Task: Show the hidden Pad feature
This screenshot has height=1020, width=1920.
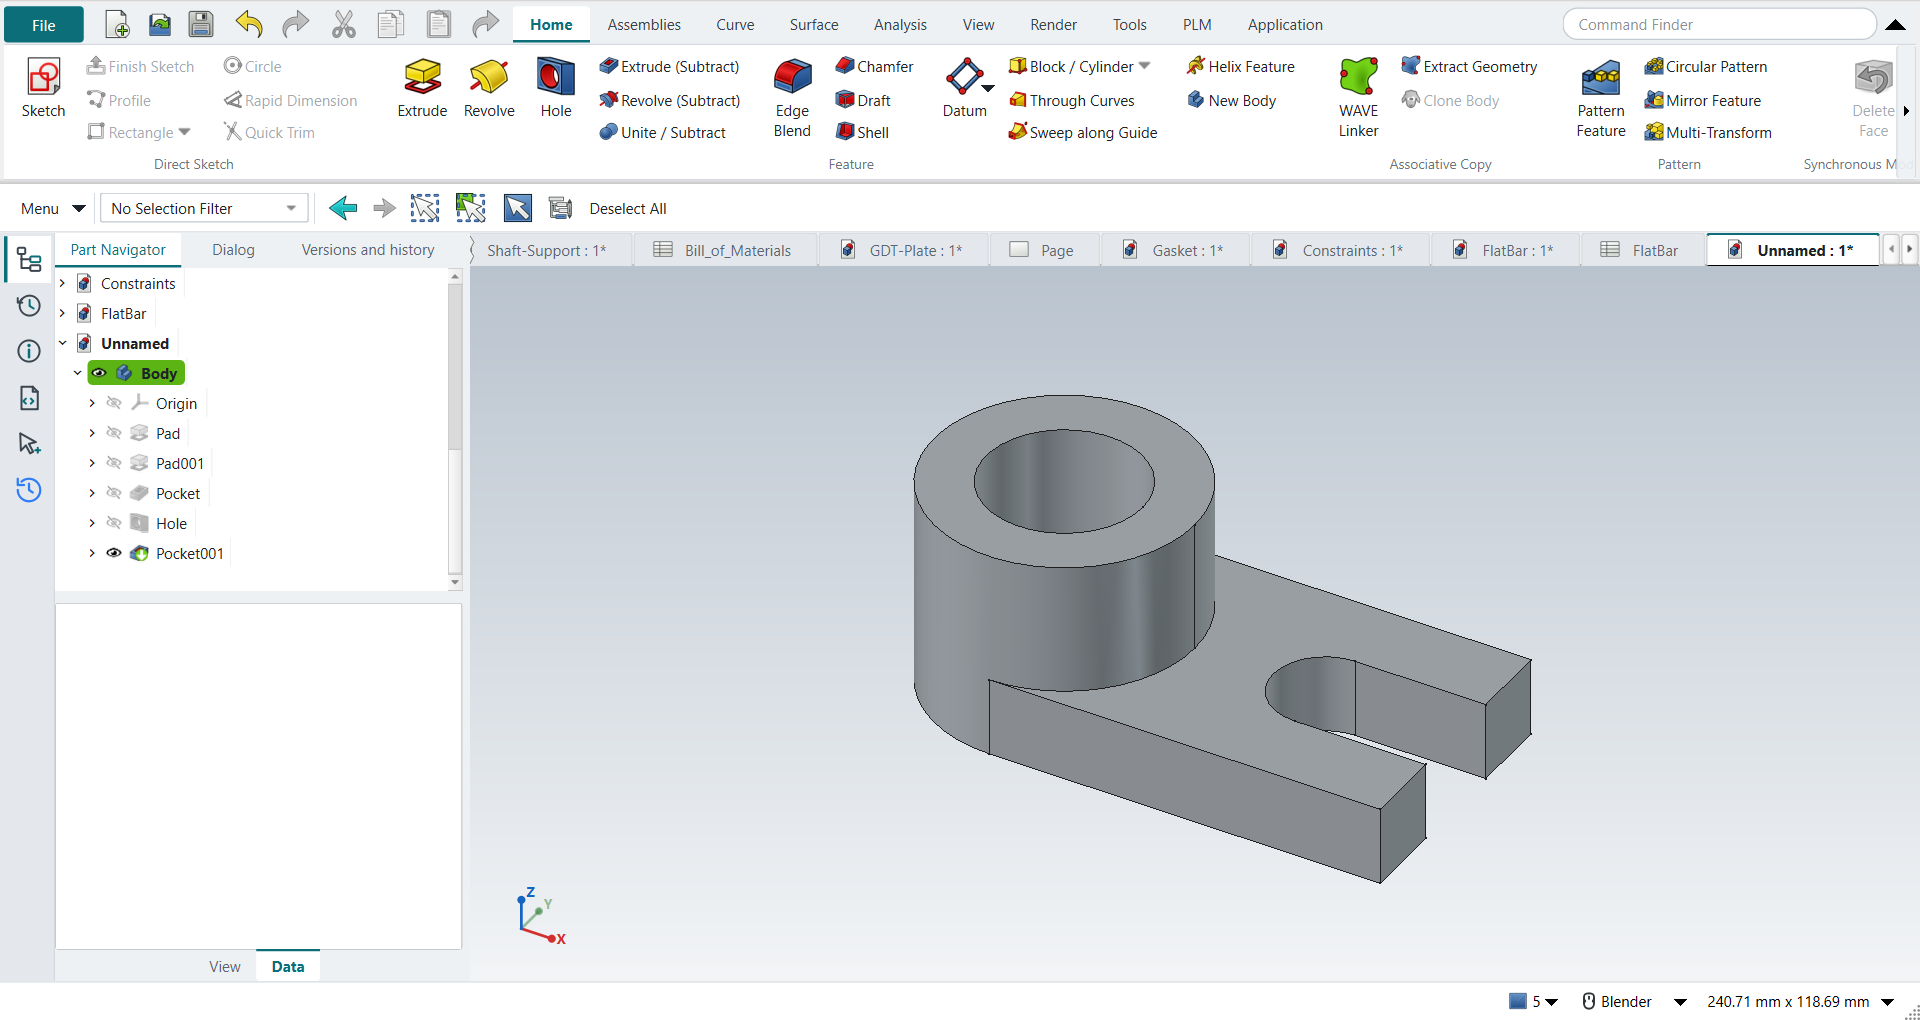Action: 114,433
